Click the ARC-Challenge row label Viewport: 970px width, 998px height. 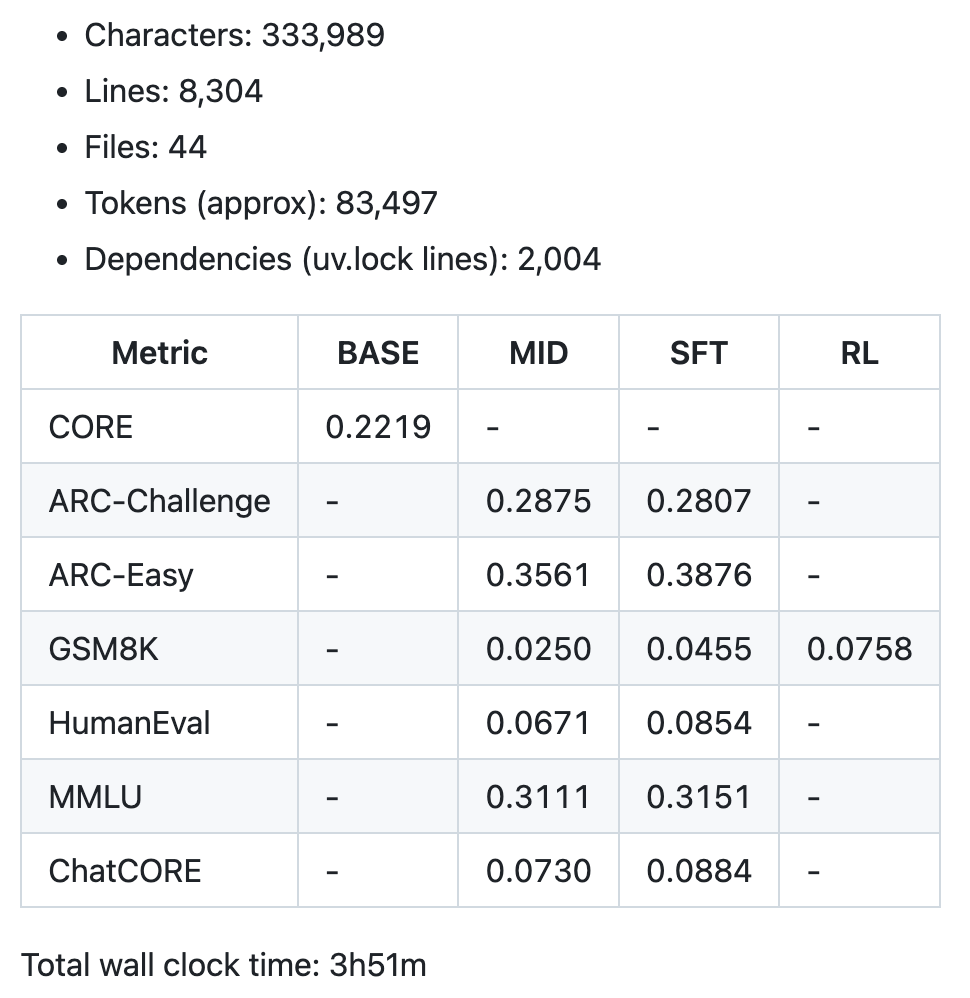click(x=159, y=500)
